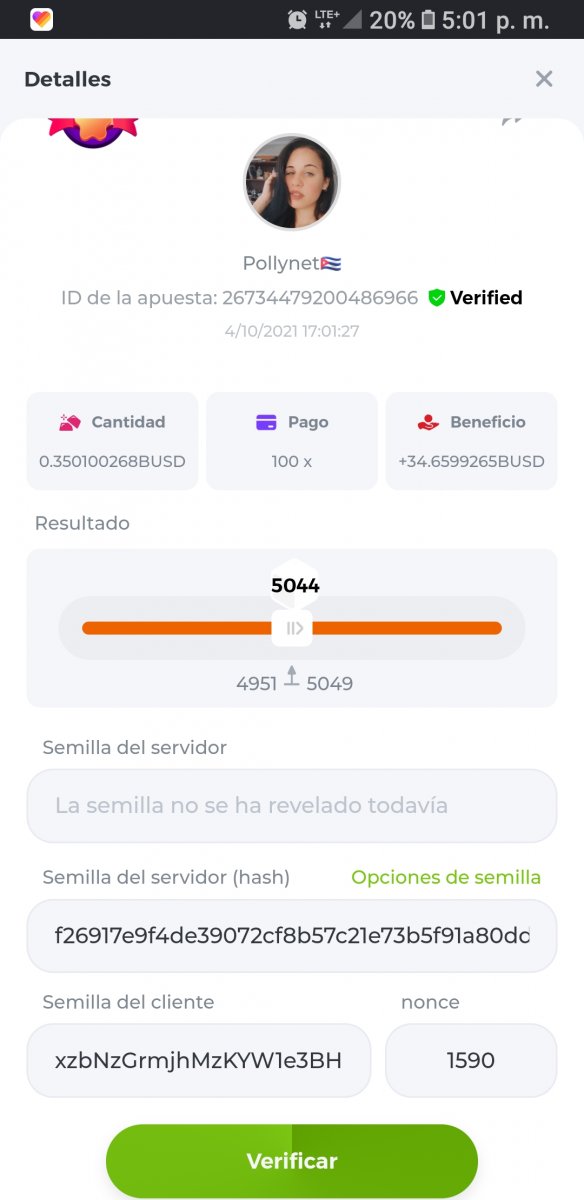Viewport: 584px width, 1200px height.
Task: Tap the Pollynet username text
Action: pos(280,263)
